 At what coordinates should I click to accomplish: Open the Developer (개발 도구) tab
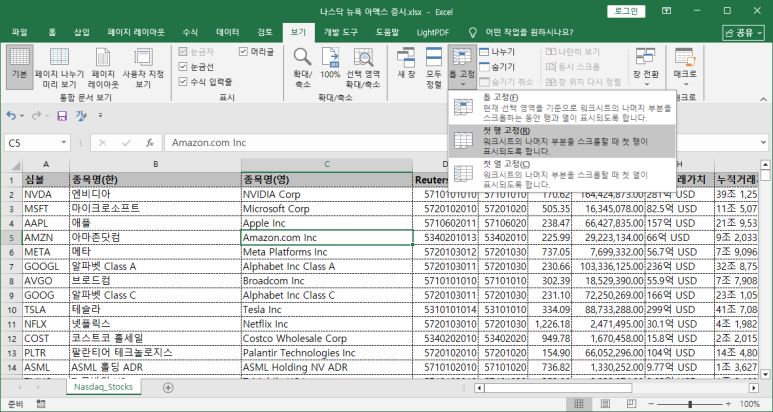341,33
